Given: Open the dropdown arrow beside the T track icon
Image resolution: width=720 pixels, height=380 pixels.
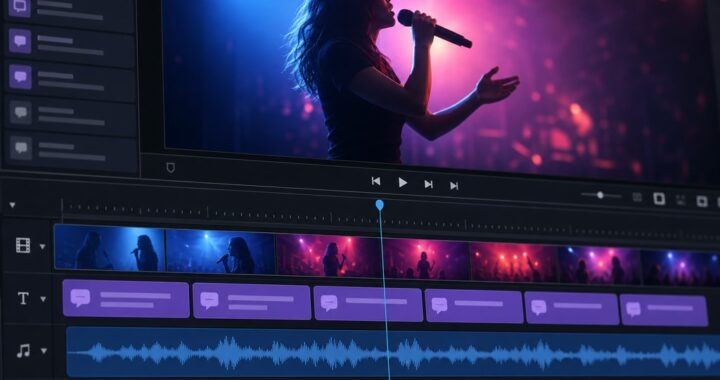Looking at the screenshot, I should [x=43, y=299].
